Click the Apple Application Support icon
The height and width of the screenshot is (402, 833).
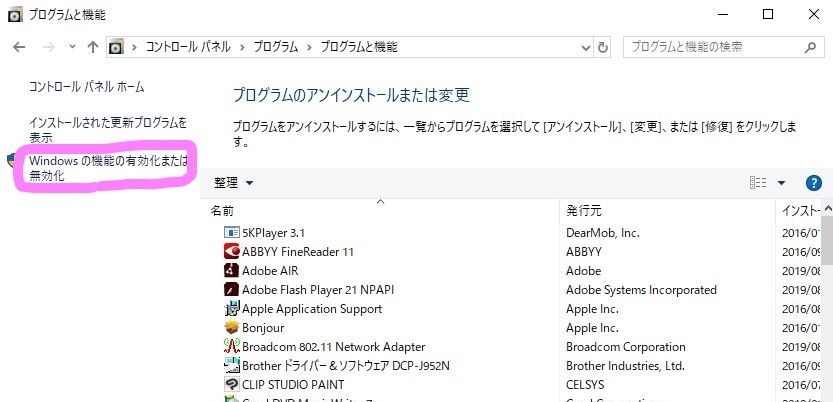(232, 309)
